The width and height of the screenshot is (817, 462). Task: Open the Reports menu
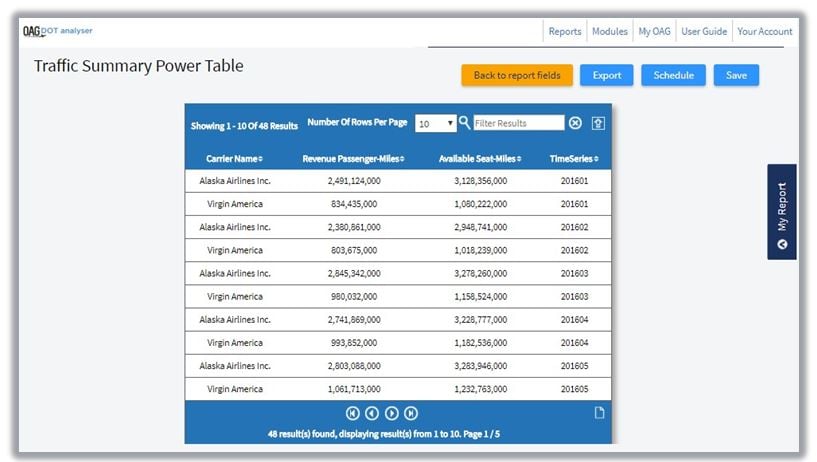565,31
